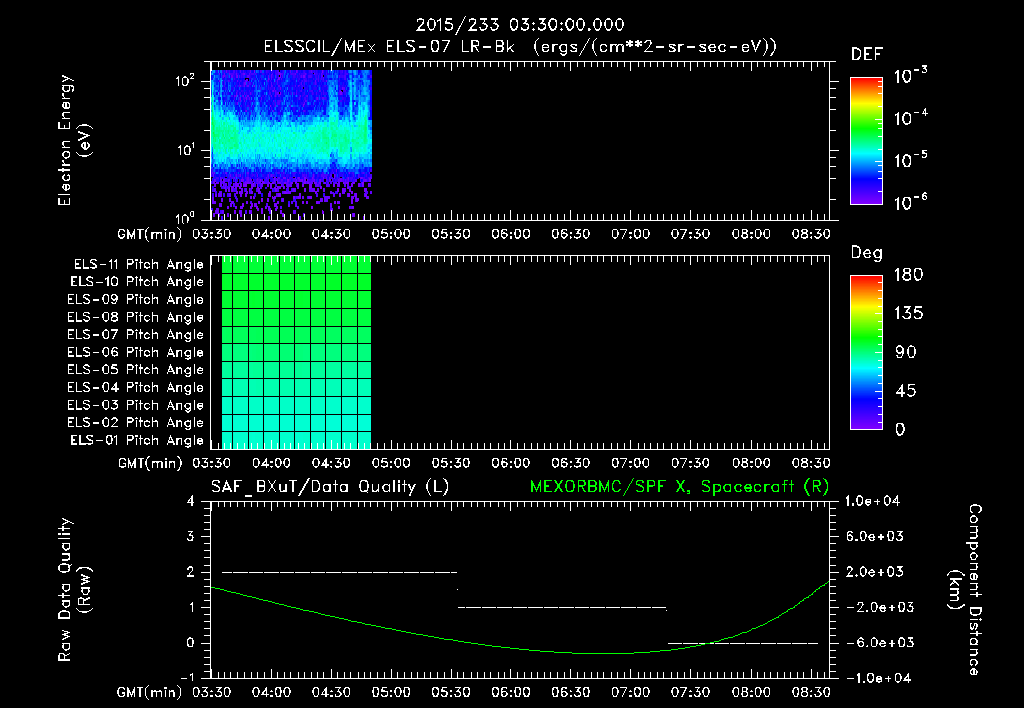Click the 10^-3 DEF colorbar value
Viewport: 1024px width, 708px height.
coord(910,75)
